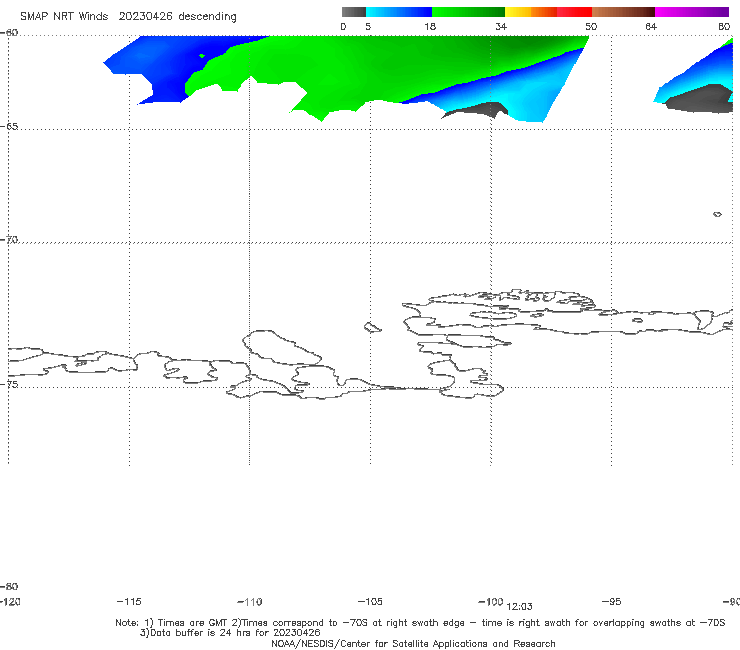Click longitude label -115
Image resolution: width=740 pixels, height=650 pixels.
(129, 601)
